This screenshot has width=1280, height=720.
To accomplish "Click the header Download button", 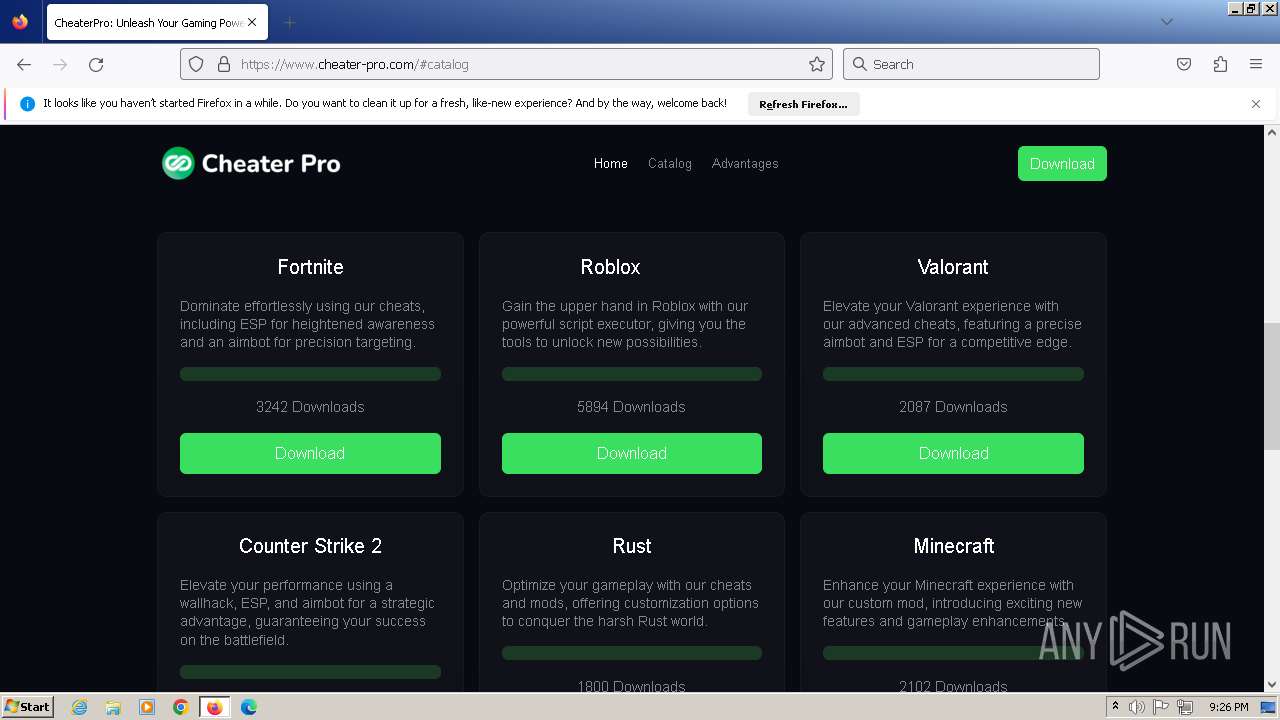I will (1062, 164).
